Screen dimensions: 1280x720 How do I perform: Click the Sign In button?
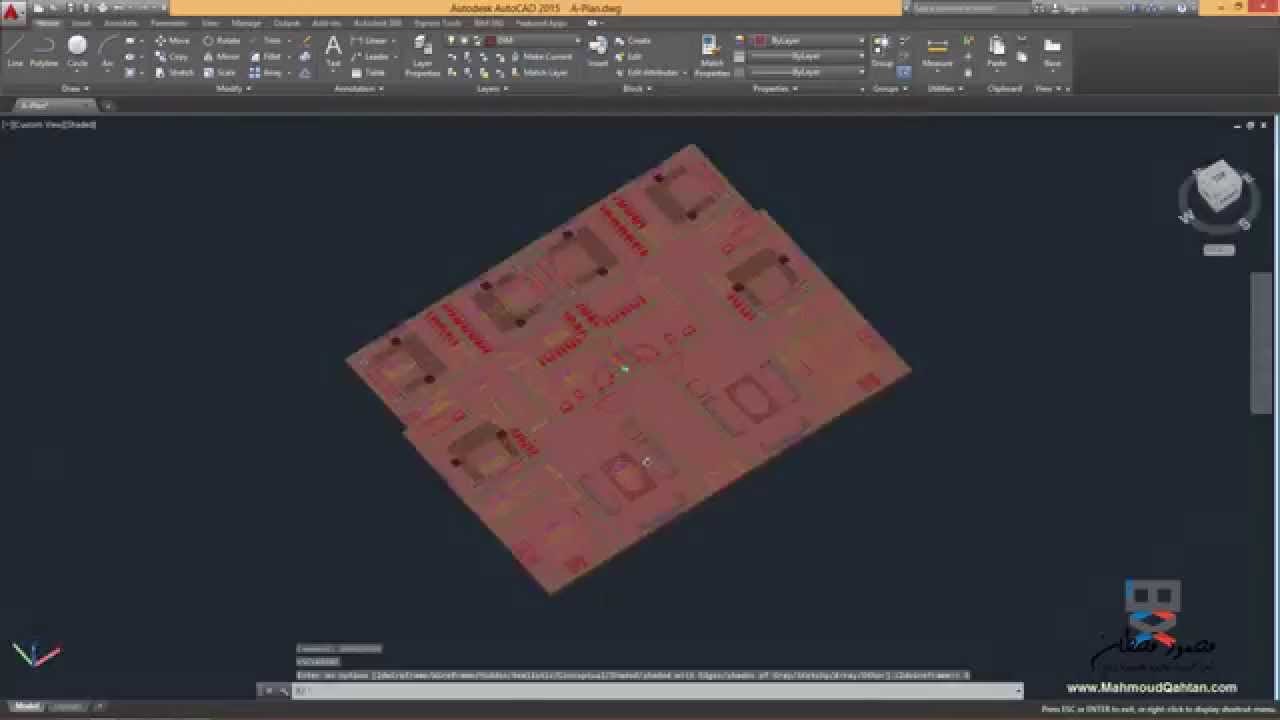(1072, 8)
